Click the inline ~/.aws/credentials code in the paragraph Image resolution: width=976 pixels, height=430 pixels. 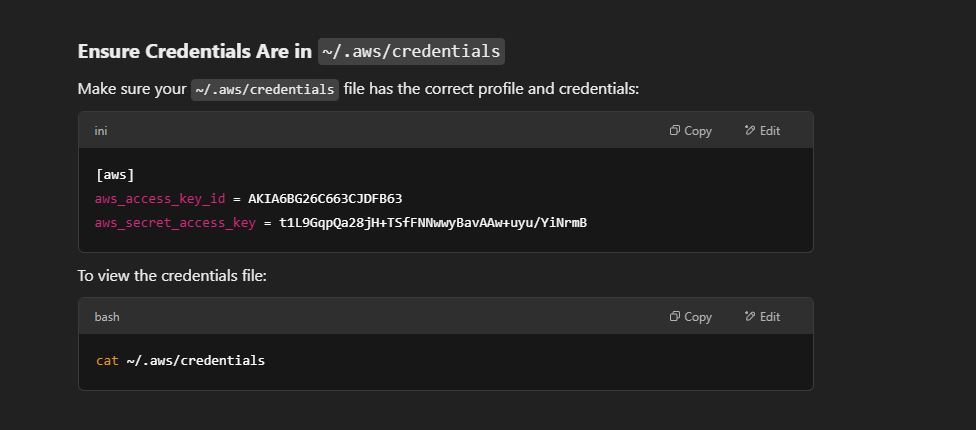265,89
